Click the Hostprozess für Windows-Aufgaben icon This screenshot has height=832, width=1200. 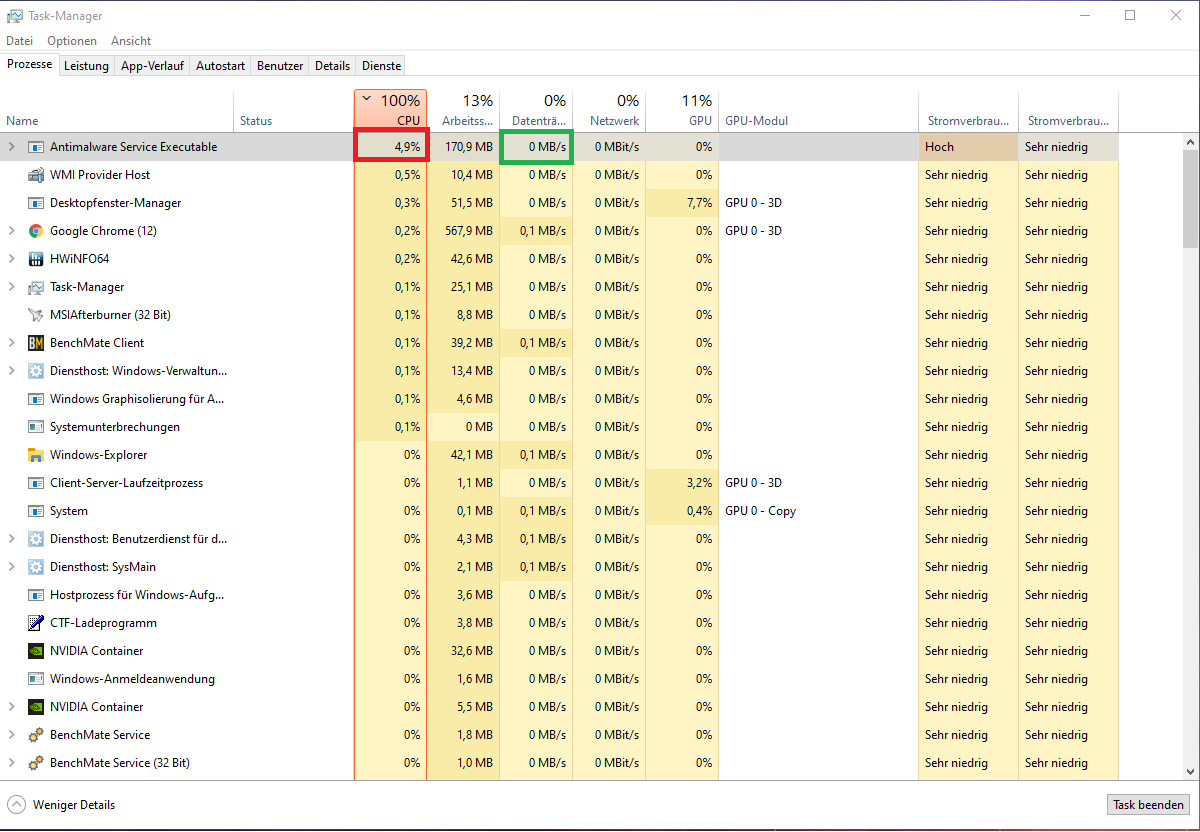pyautogui.click(x=36, y=595)
